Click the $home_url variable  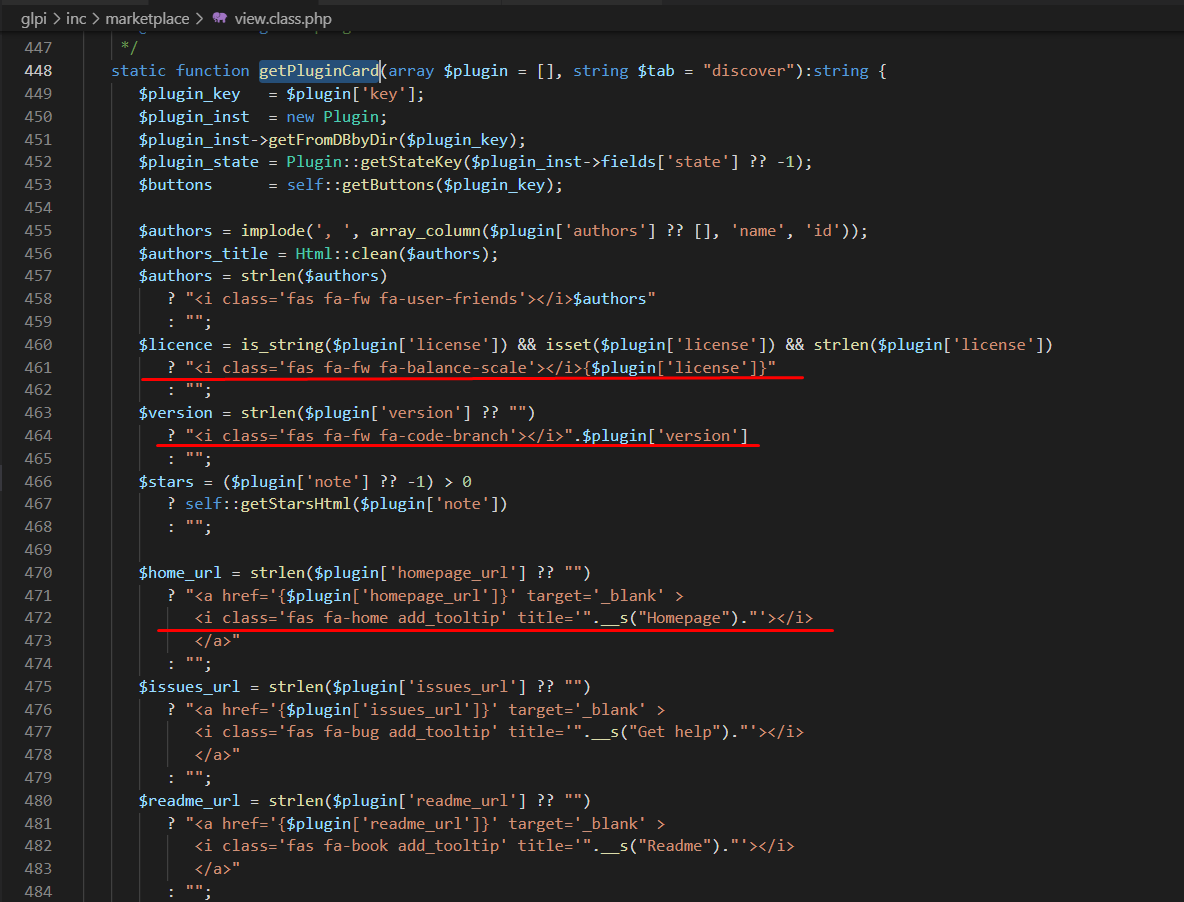tap(180, 573)
